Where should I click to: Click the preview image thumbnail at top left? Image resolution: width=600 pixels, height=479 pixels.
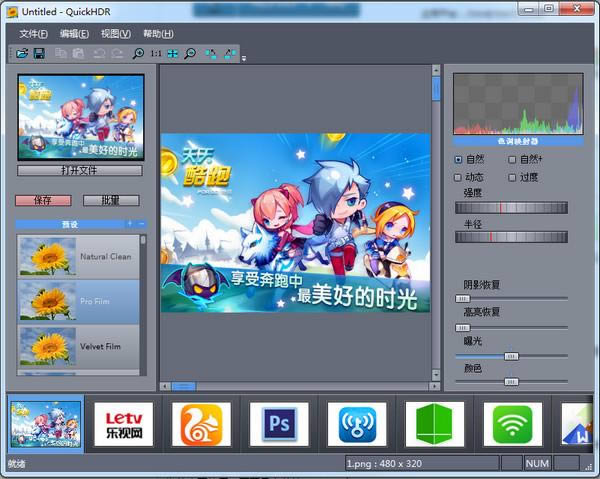[81, 117]
